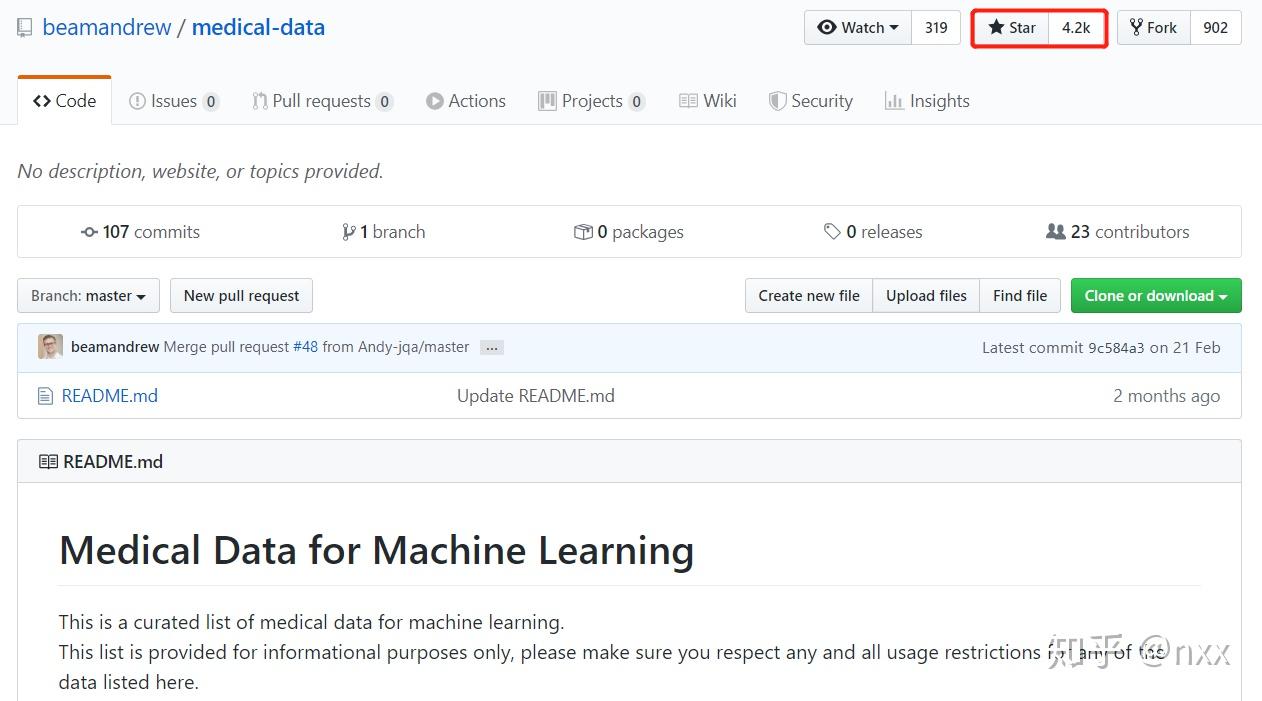Image resolution: width=1262 pixels, height=701 pixels.
Task: Click the README.md file icon
Action: [x=45, y=397]
